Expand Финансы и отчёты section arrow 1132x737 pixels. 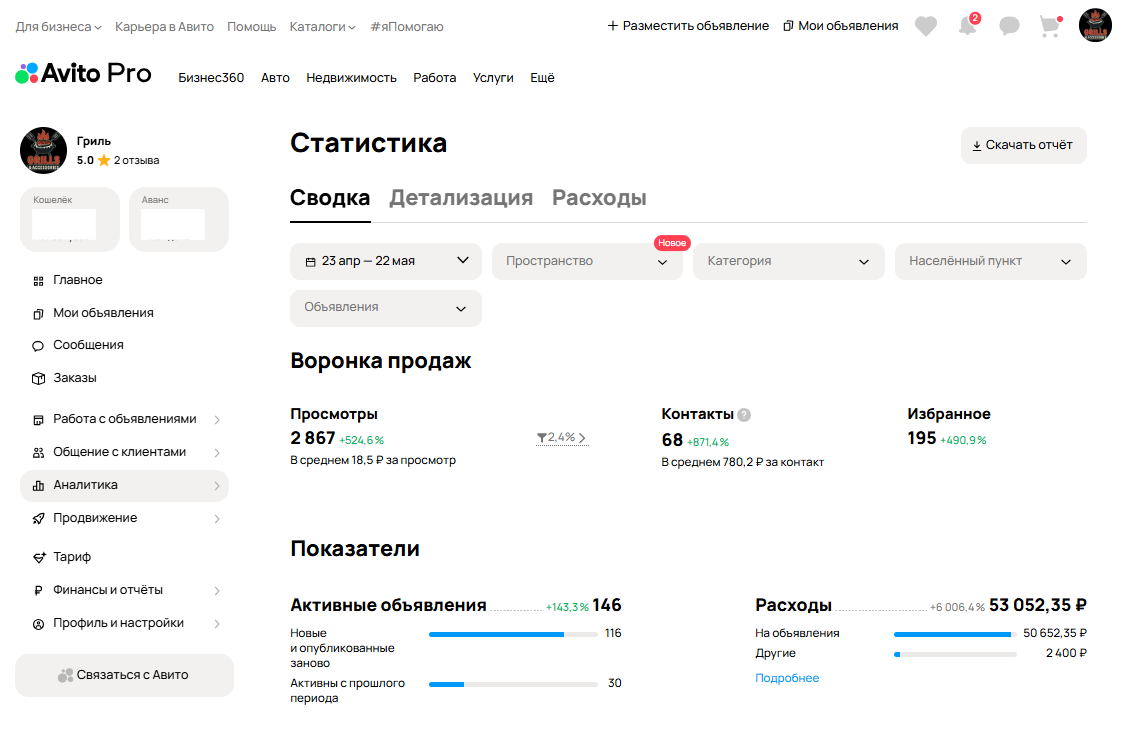pyautogui.click(x=217, y=590)
